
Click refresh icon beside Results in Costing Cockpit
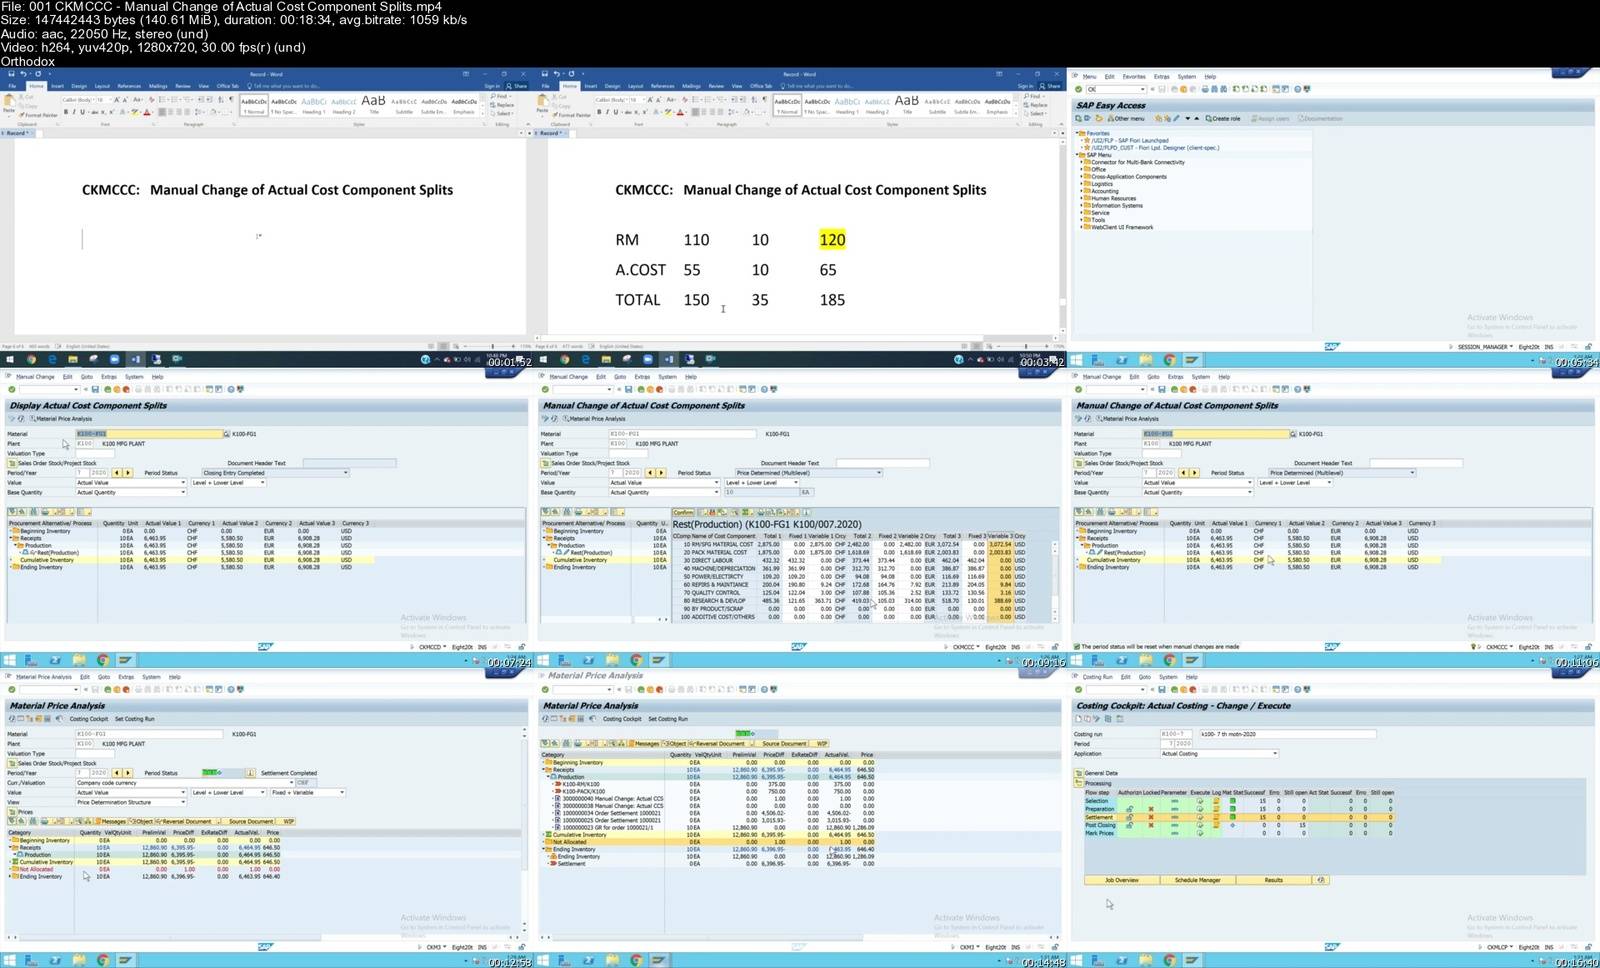(x=1321, y=880)
